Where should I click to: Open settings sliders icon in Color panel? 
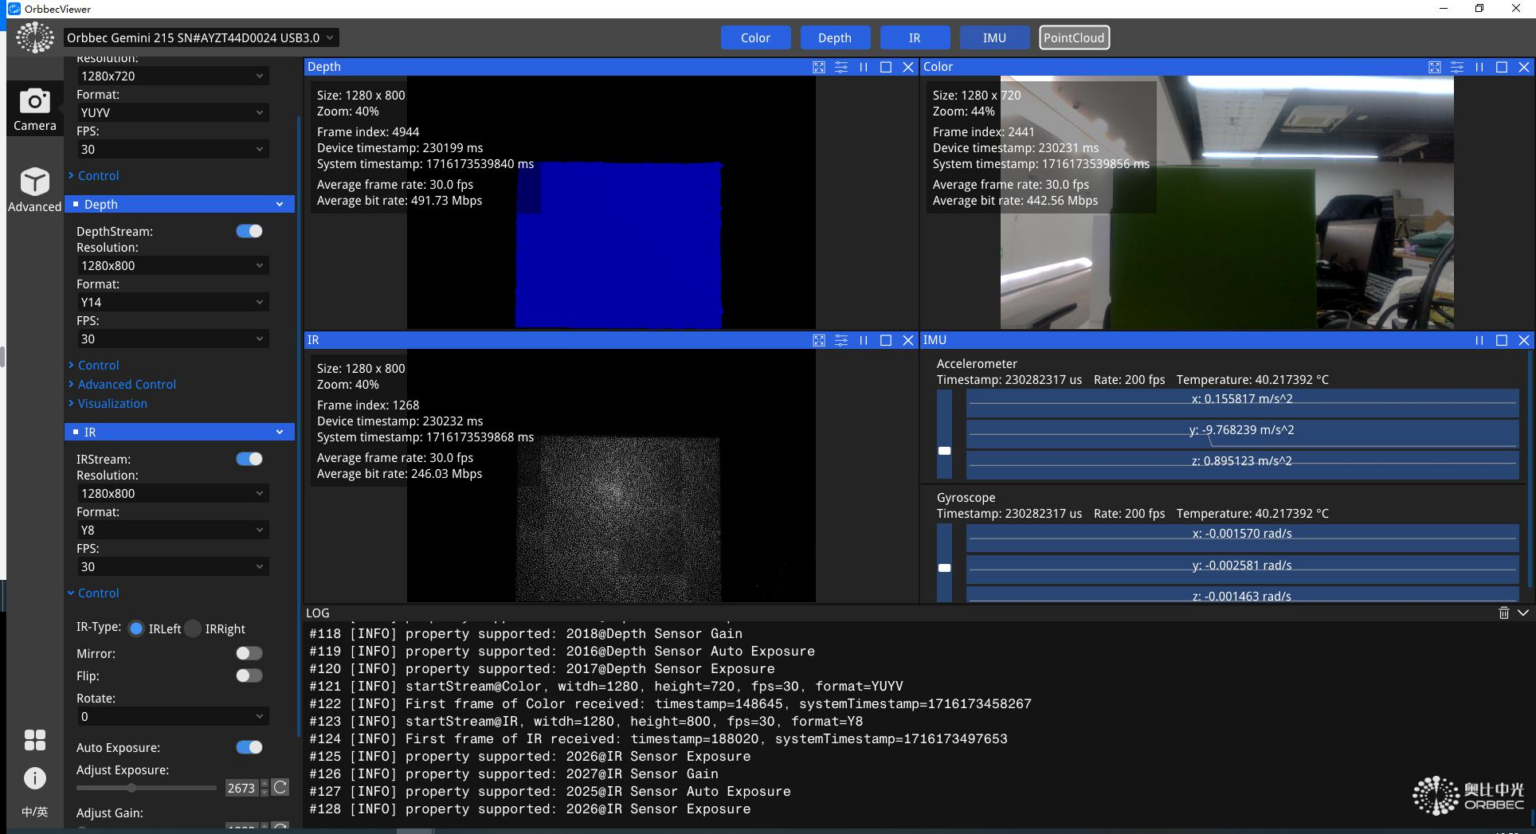(1456, 67)
